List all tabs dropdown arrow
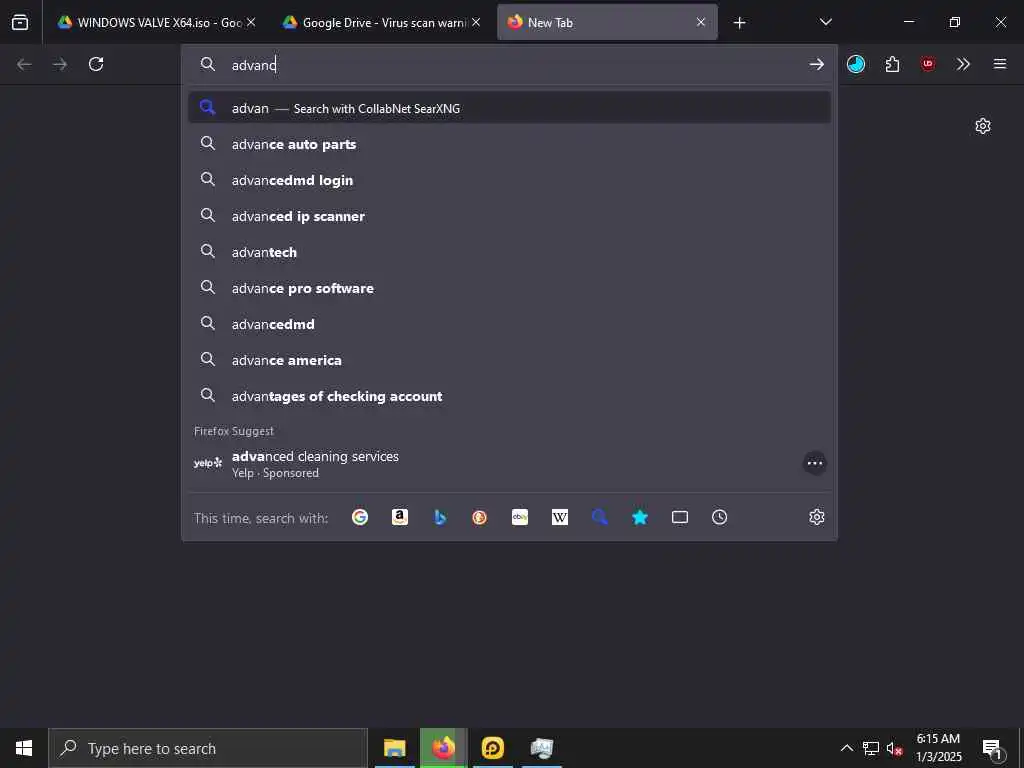 coord(825,22)
